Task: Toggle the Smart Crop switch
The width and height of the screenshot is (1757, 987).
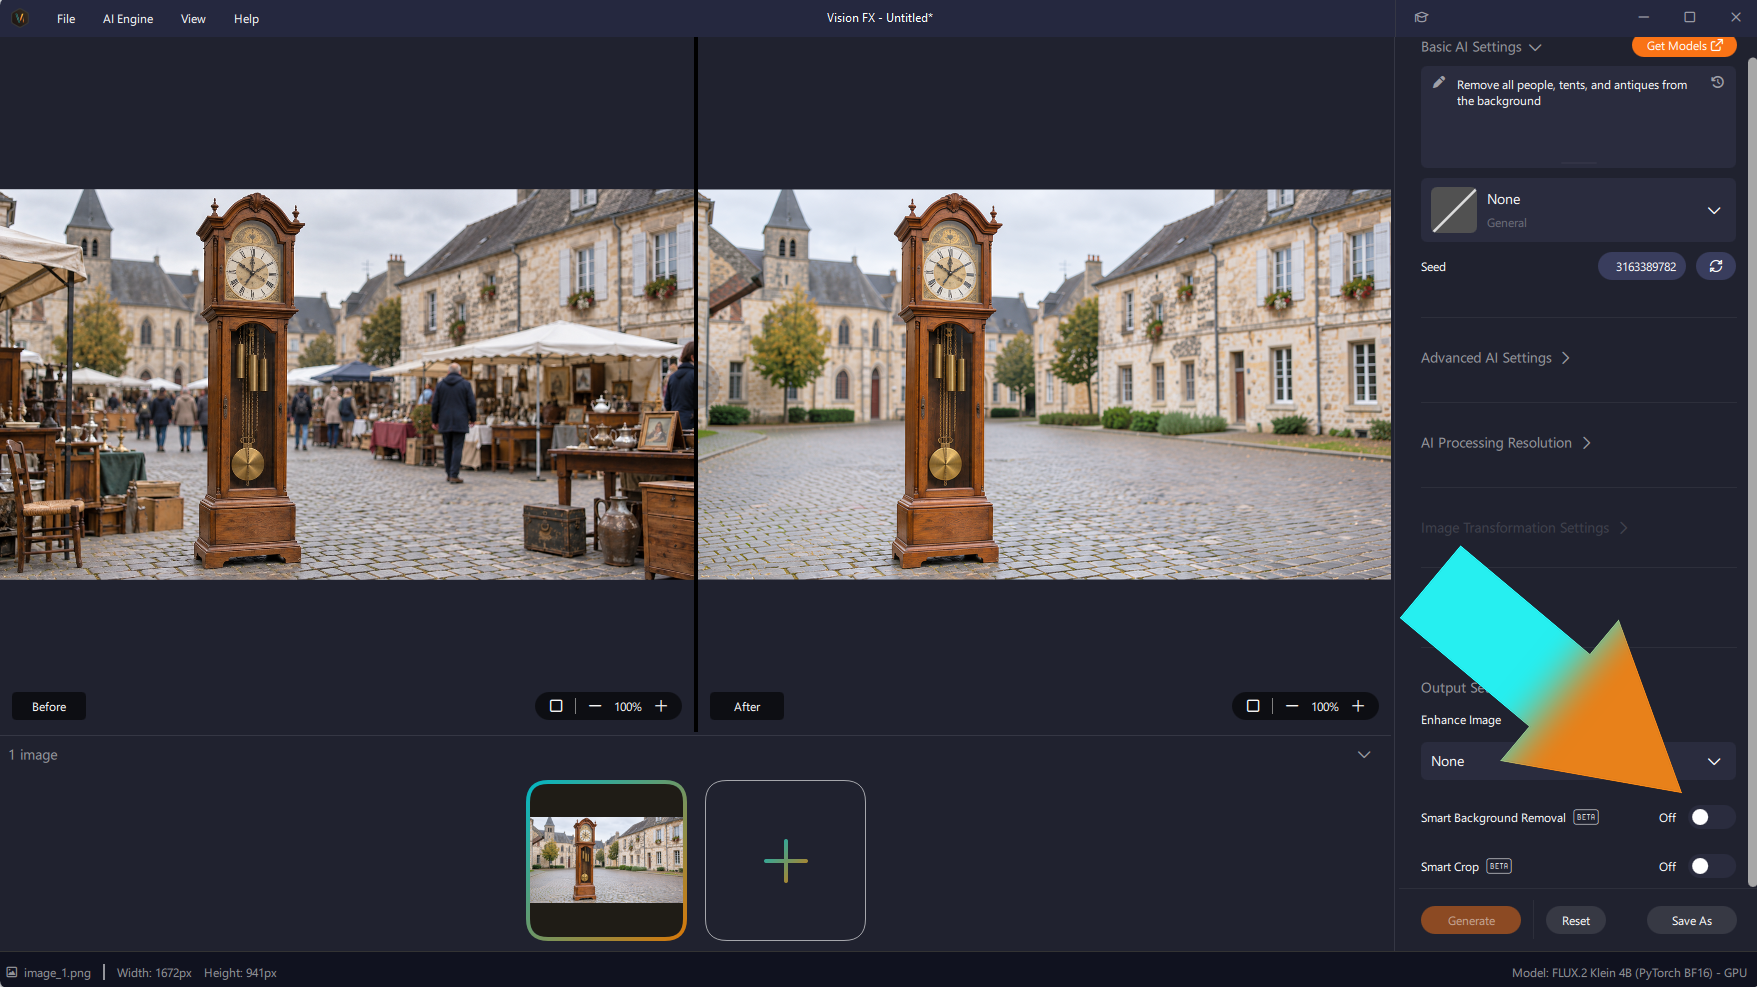Action: click(x=1710, y=866)
